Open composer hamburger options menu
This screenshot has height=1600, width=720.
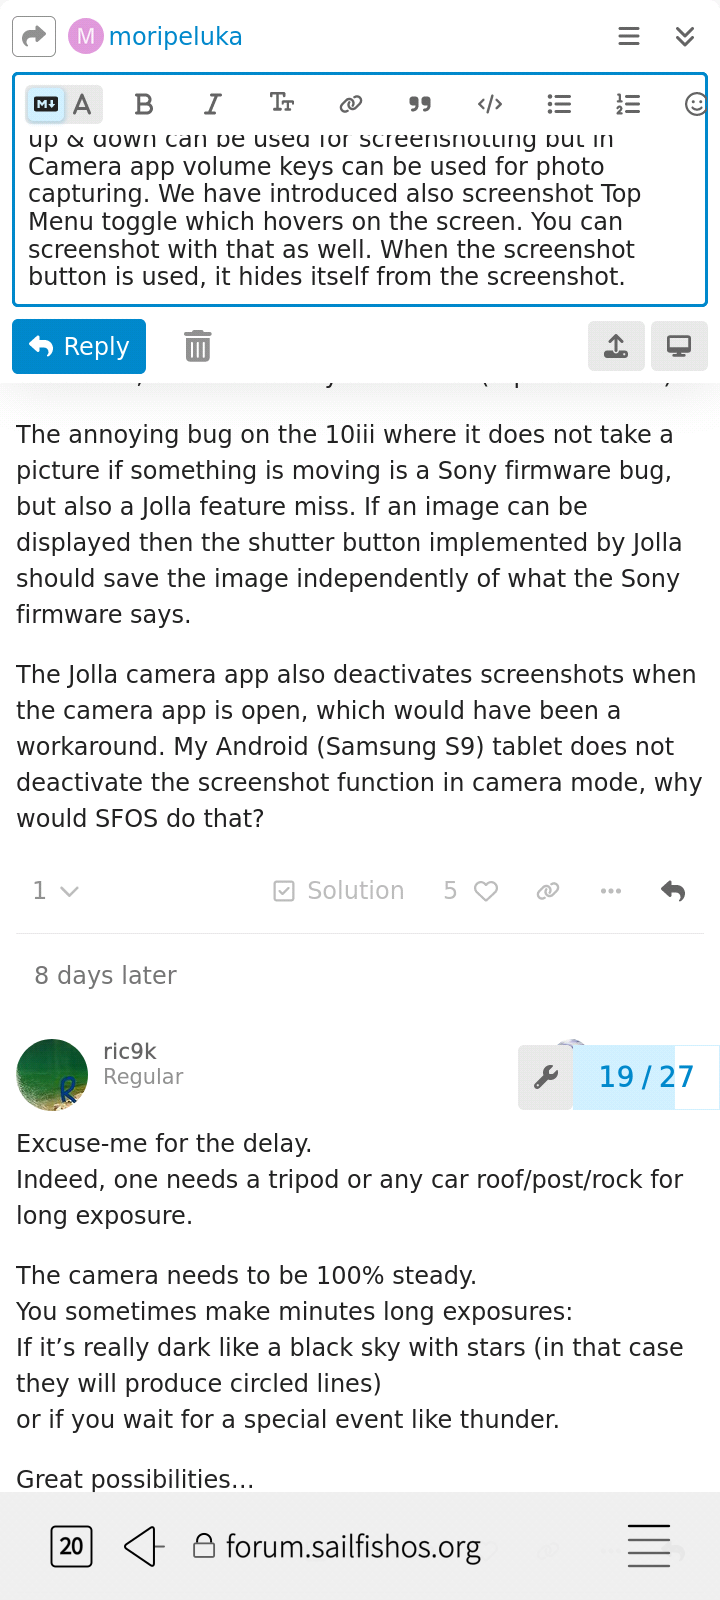pyautogui.click(x=629, y=37)
